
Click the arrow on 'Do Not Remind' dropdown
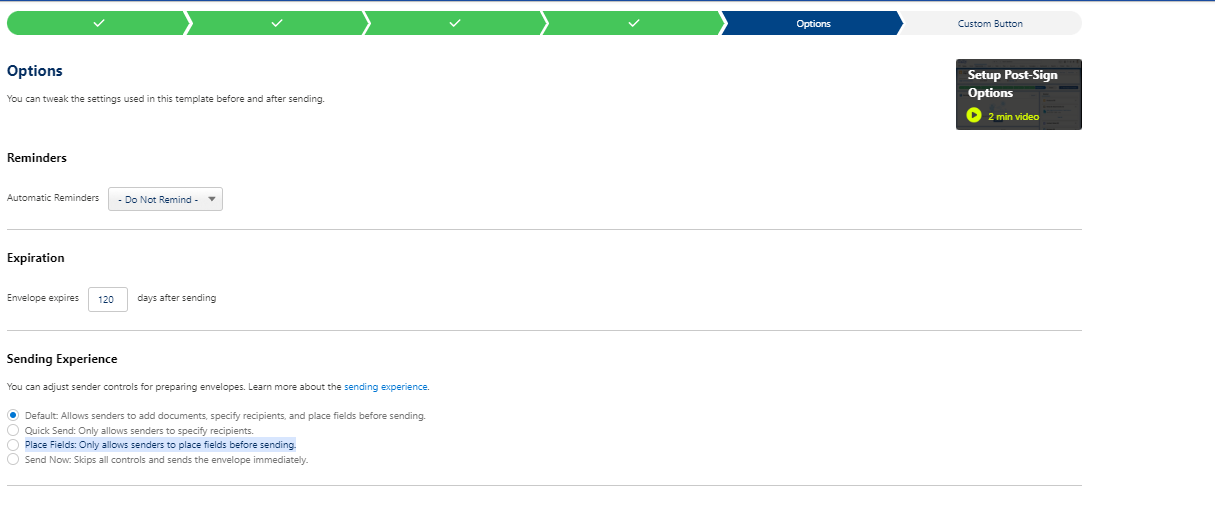point(212,200)
